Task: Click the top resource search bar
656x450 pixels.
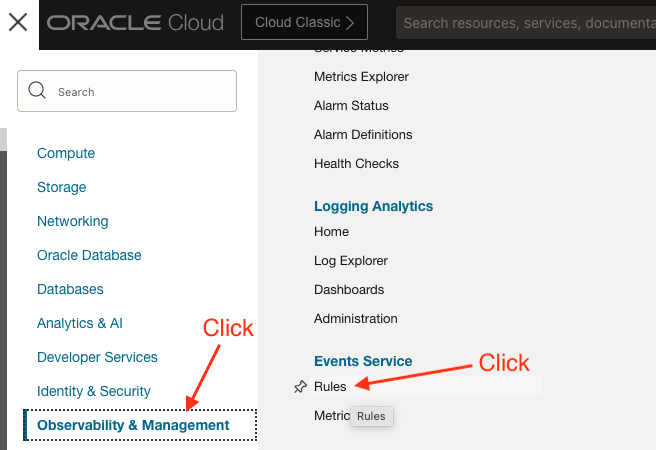Action: [525, 22]
